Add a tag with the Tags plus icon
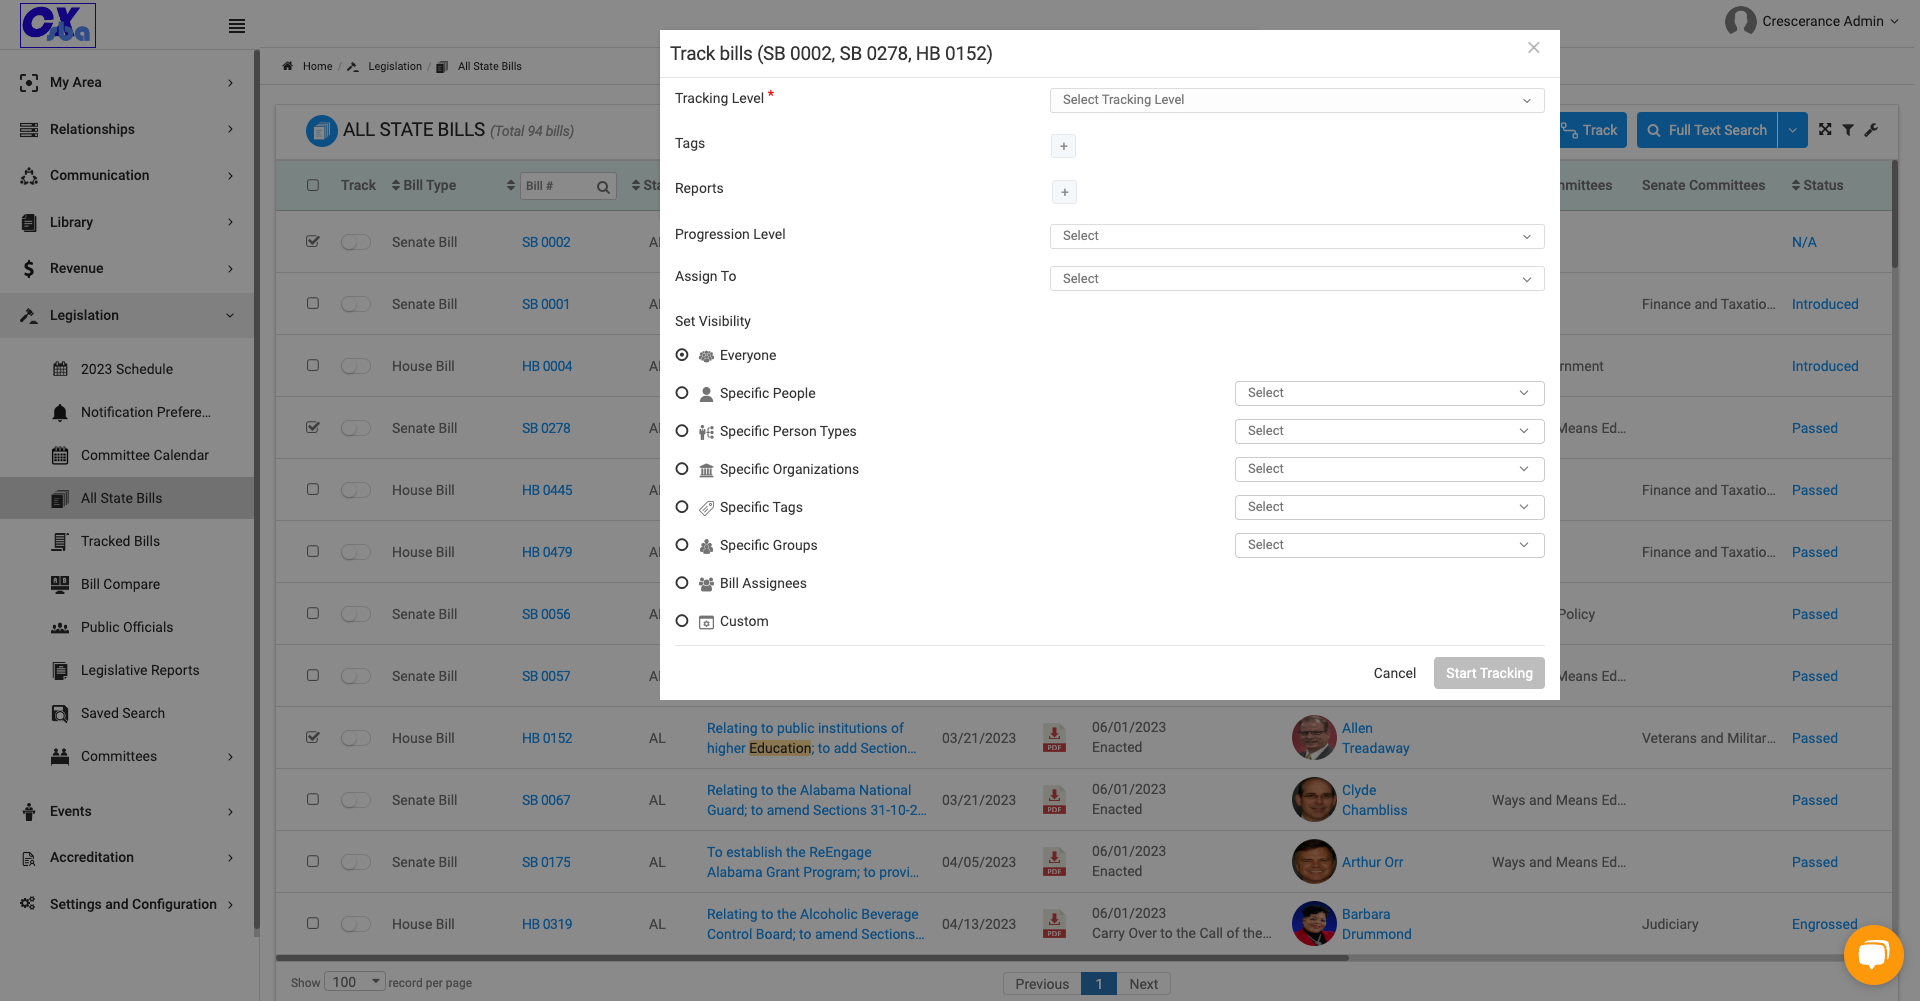The width and height of the screenshot is (1920, 1001). click(1063, 146)
